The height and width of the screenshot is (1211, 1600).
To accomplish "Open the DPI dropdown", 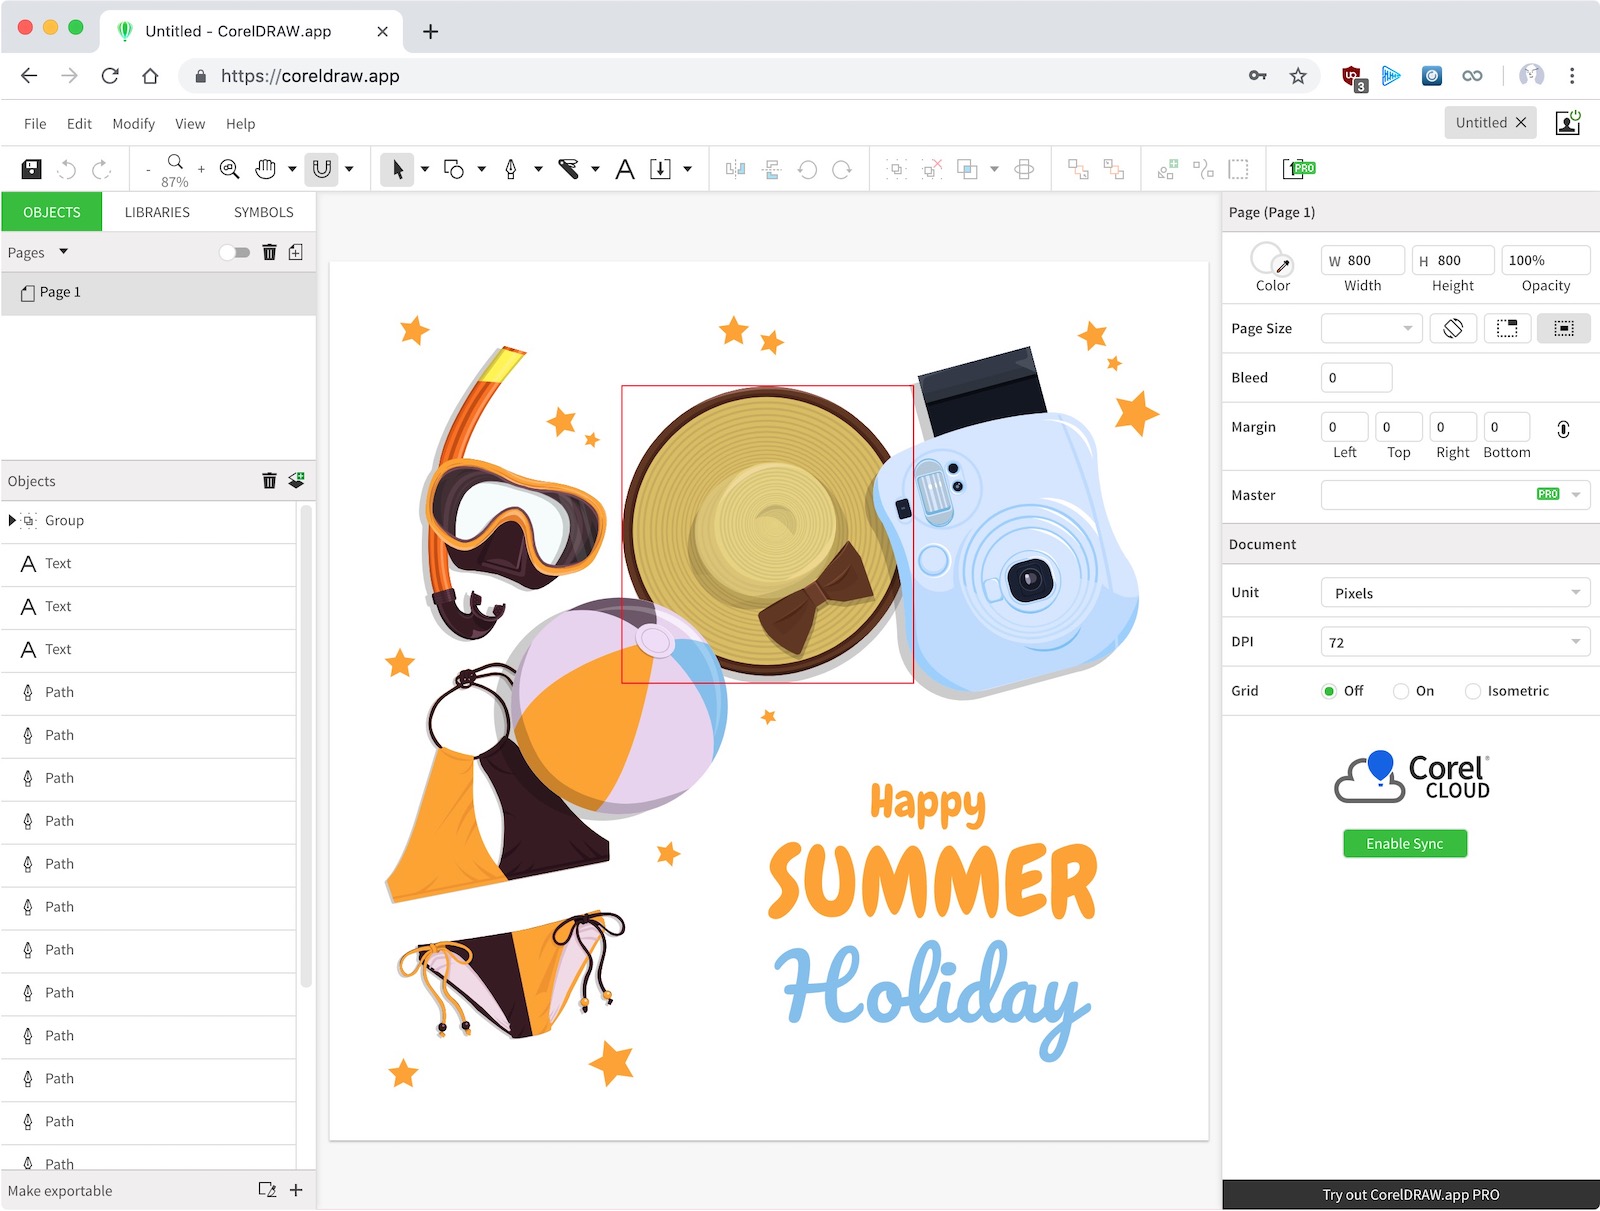I will pos(1455,642).
